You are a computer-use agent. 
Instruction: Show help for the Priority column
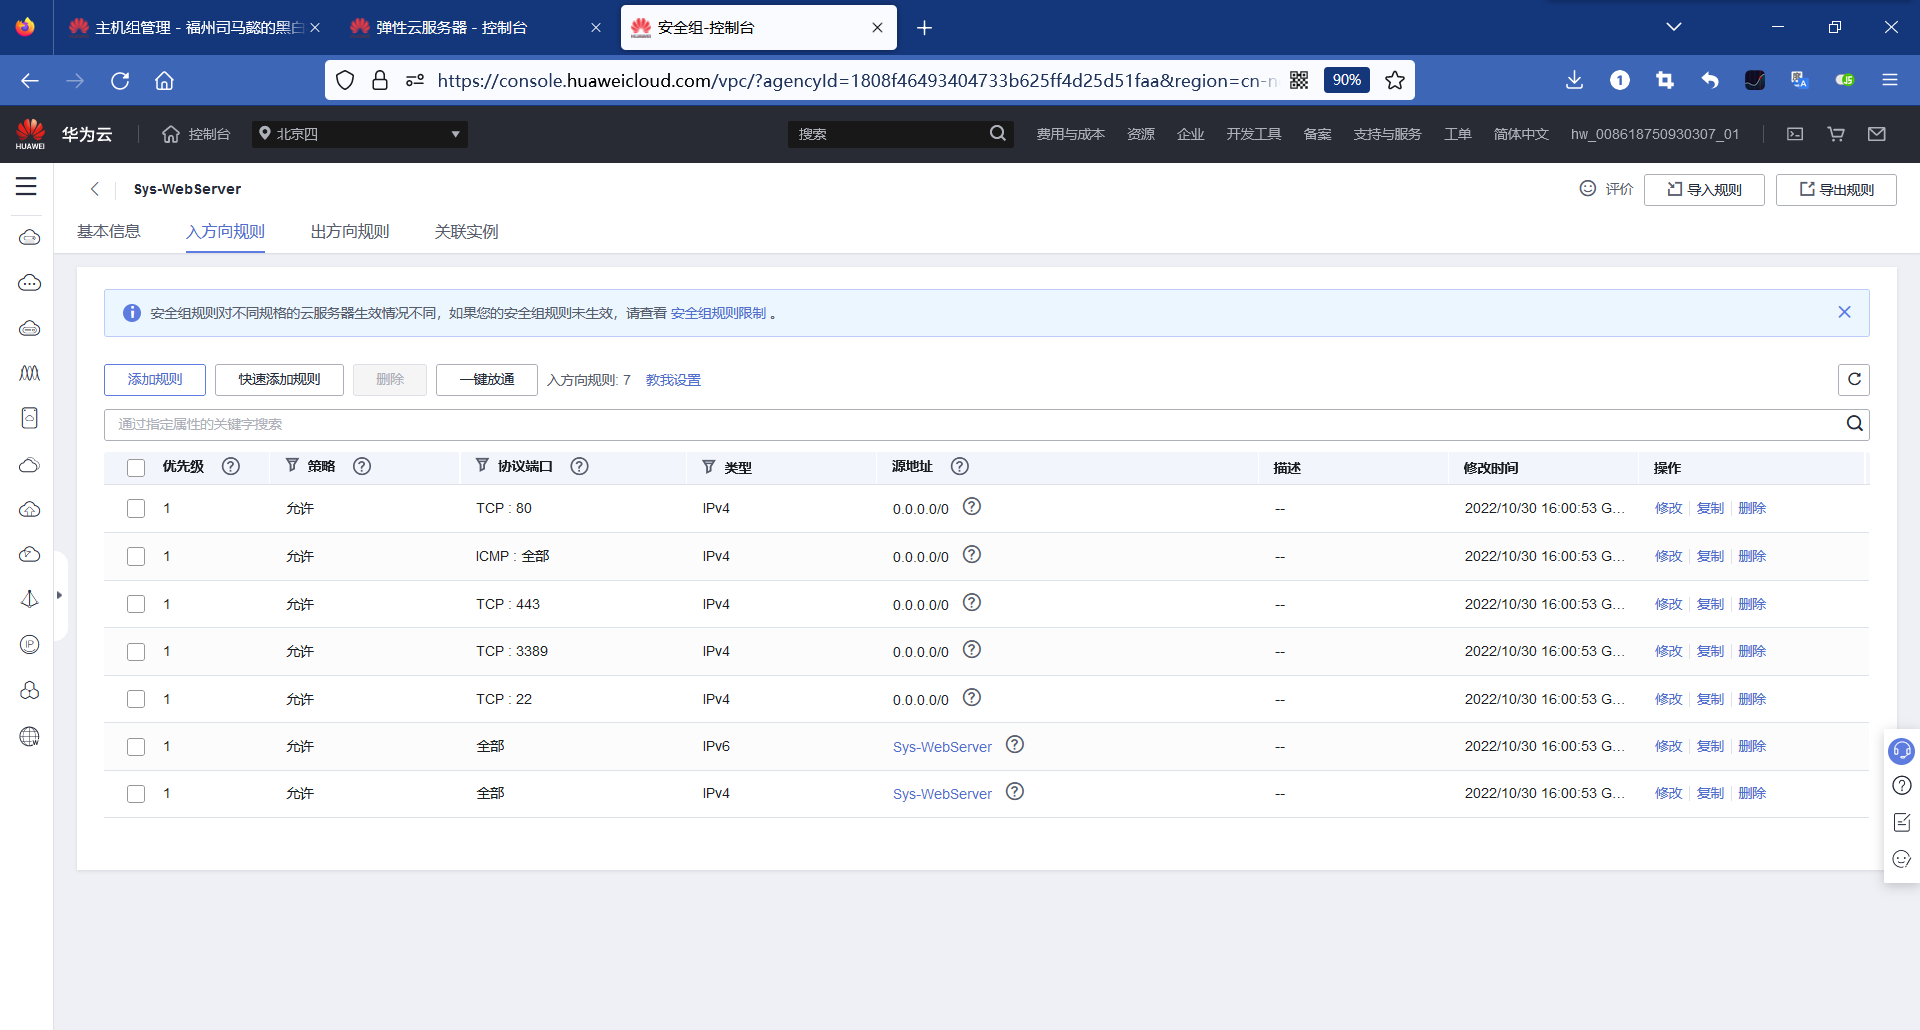tap(231, 466)
